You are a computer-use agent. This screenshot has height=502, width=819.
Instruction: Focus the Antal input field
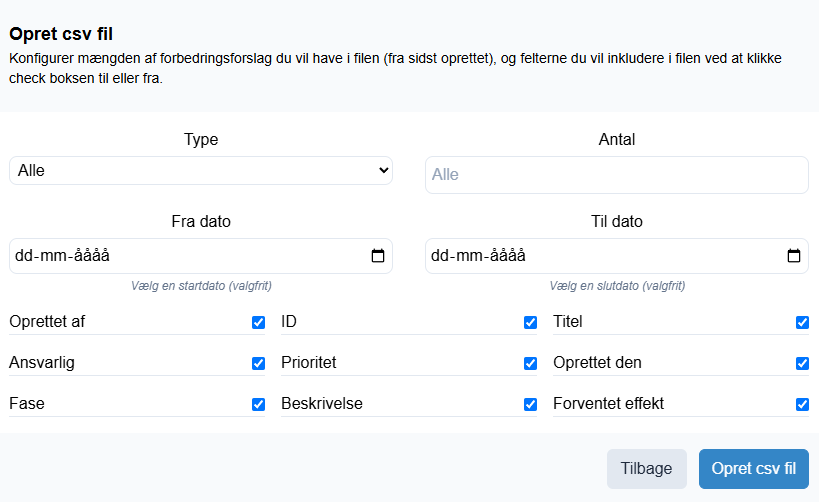point(617,174)
